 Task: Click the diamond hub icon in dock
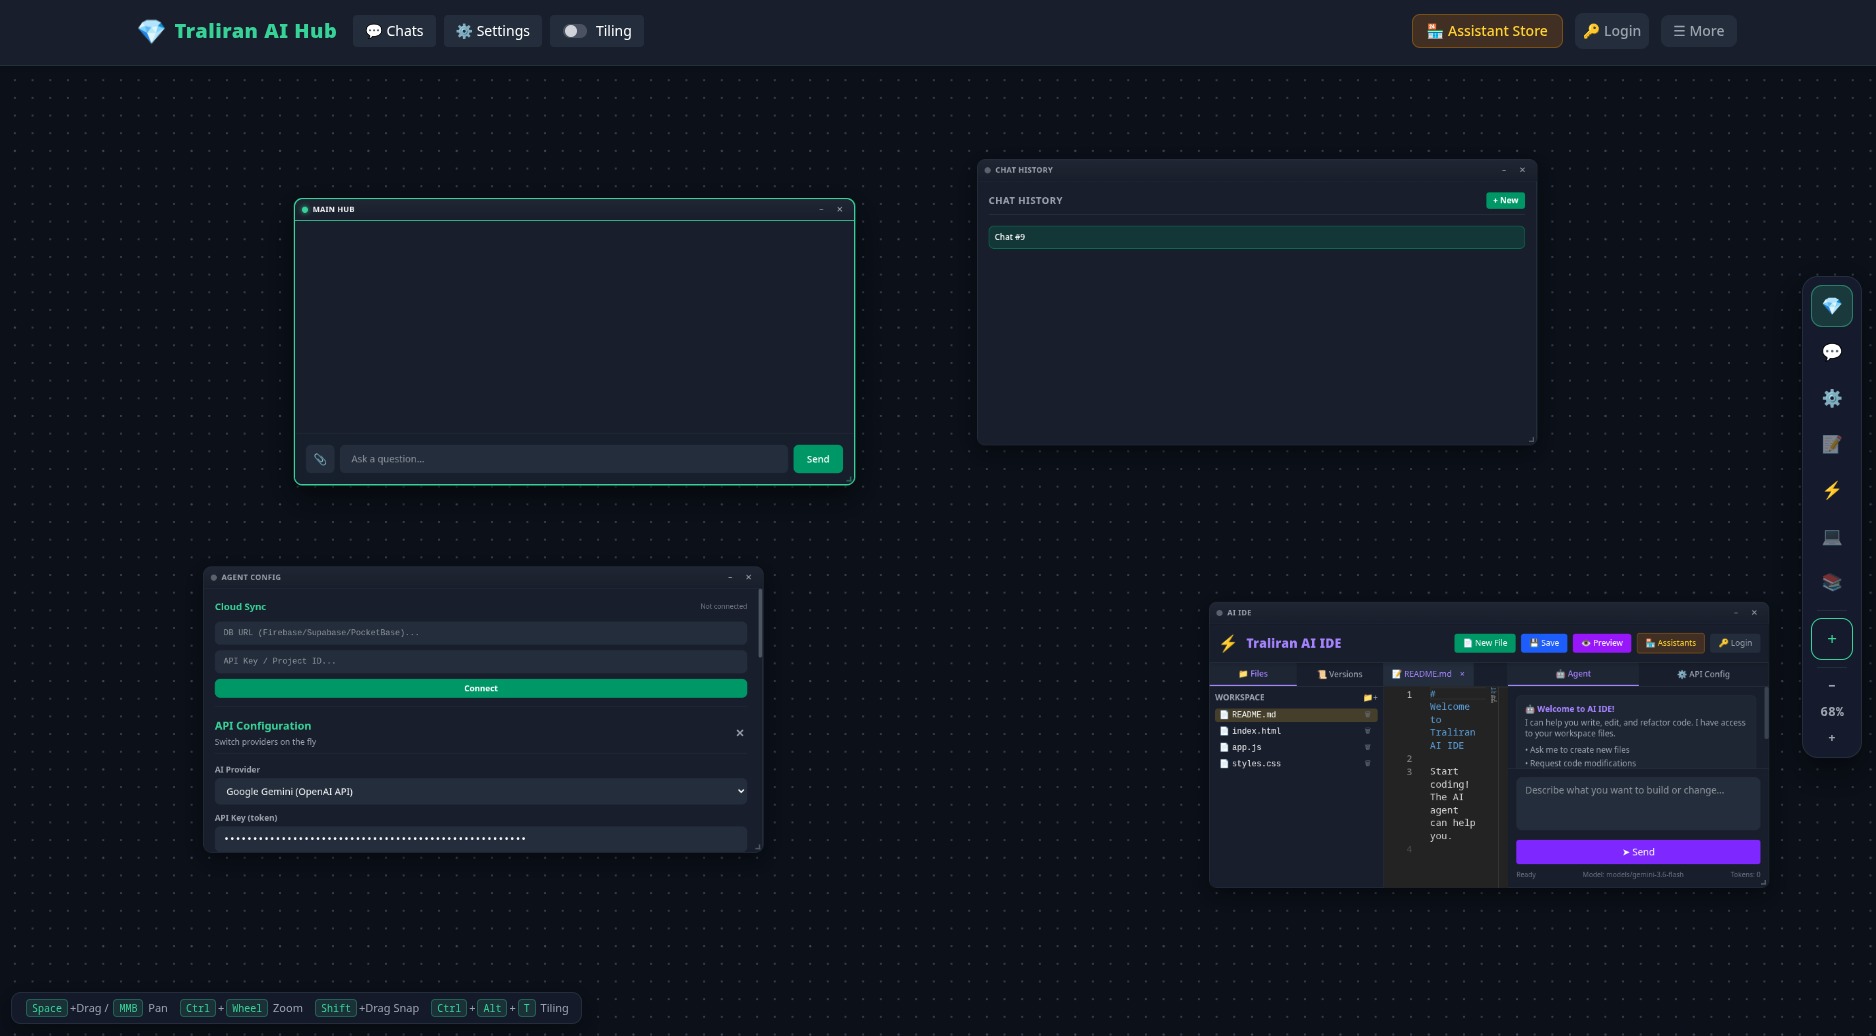tap(1831, 306)
